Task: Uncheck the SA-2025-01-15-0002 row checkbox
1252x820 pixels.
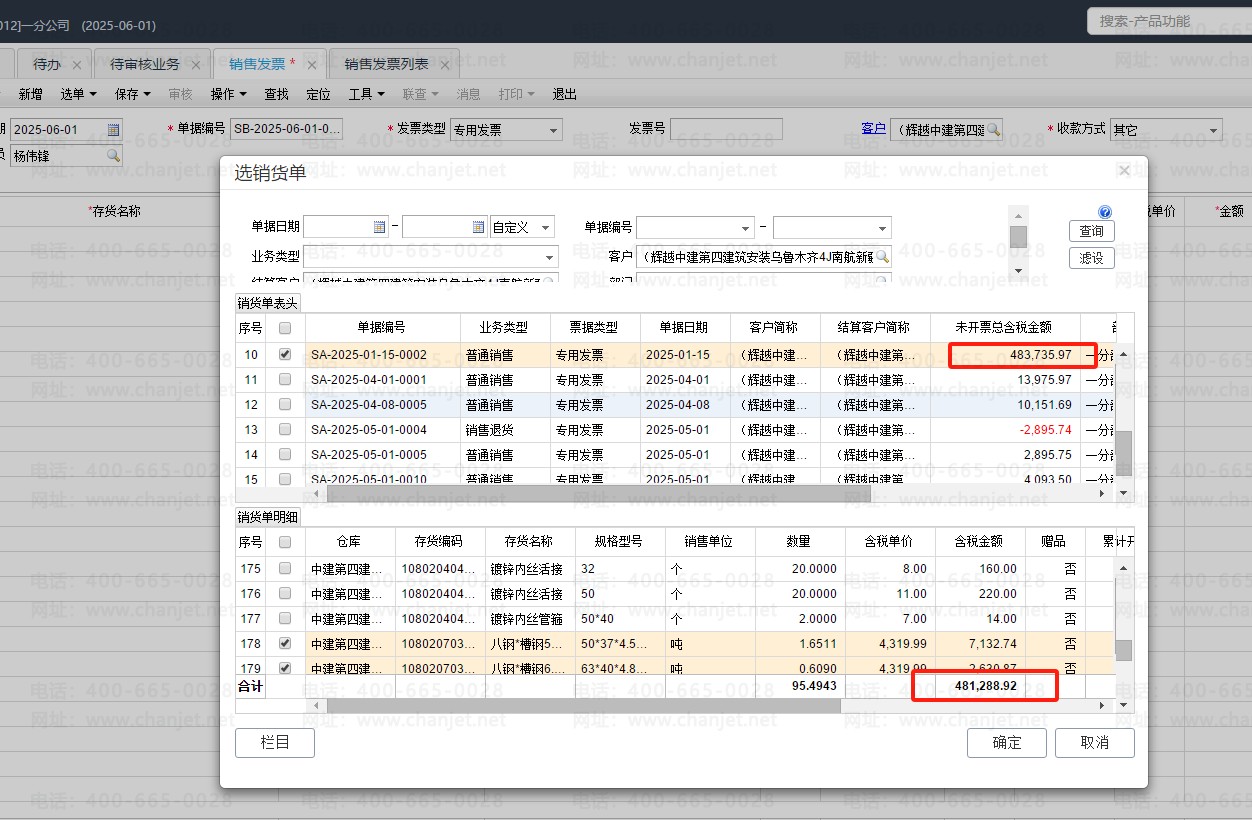Action: tap(285, 354)
